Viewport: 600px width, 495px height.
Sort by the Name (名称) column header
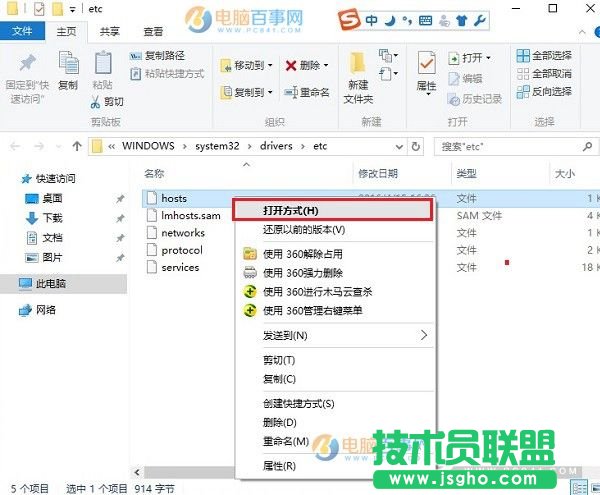(154, 174)
